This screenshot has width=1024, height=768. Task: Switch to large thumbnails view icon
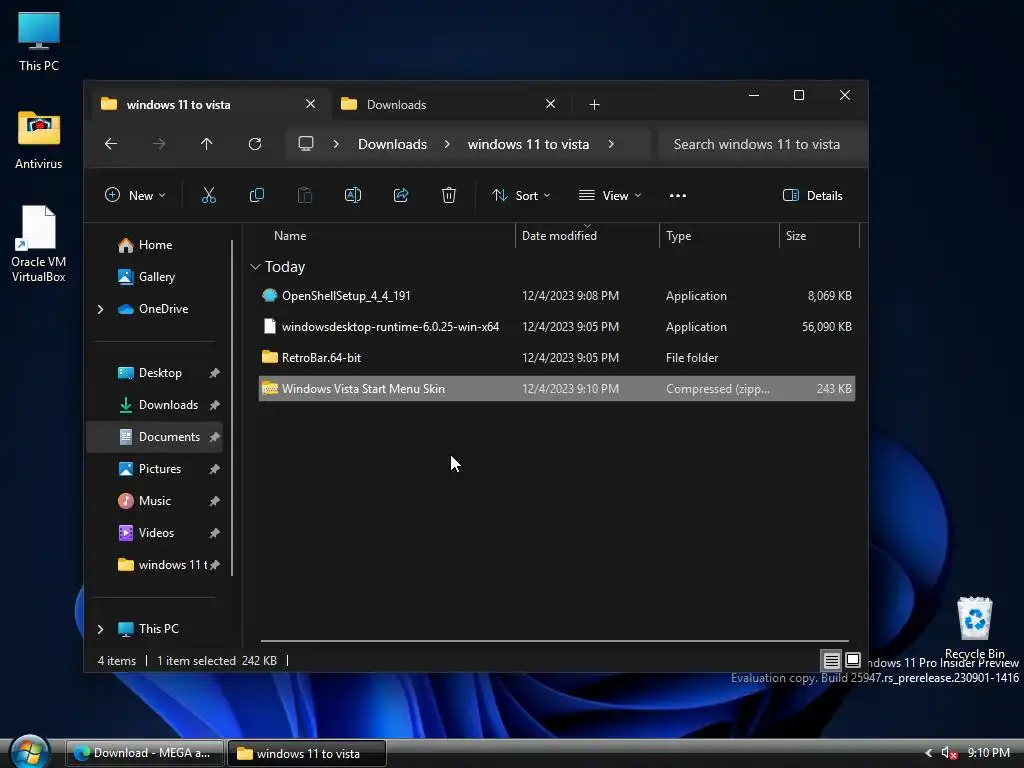[853, 660]
